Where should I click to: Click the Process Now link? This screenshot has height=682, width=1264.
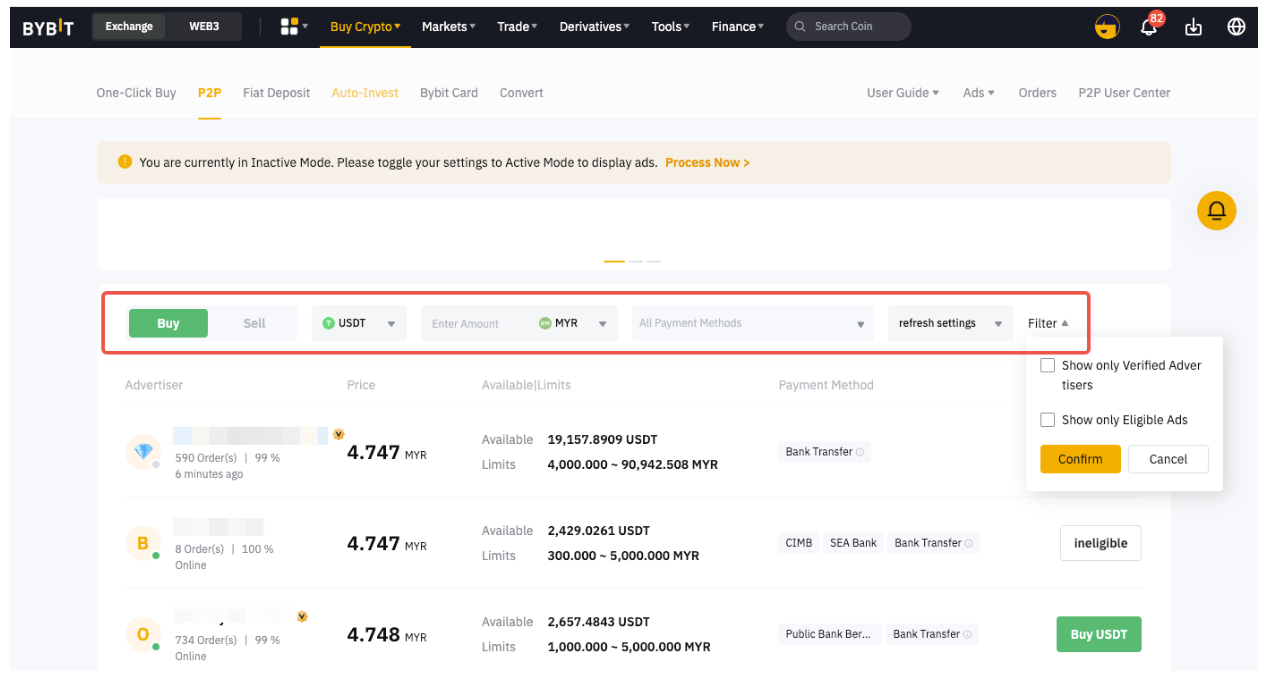(707, 162)
